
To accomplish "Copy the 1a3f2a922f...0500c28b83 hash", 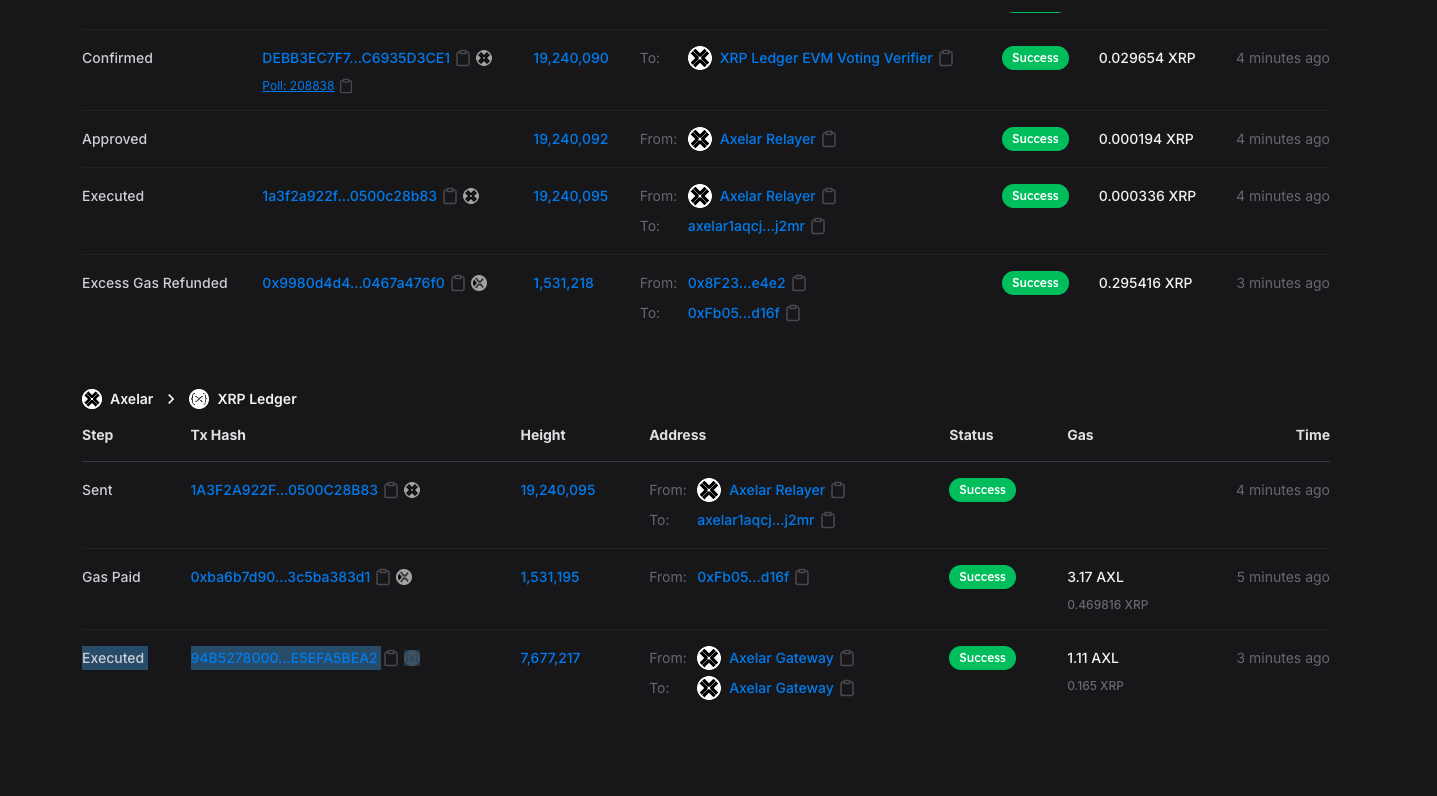I will 450,196.
